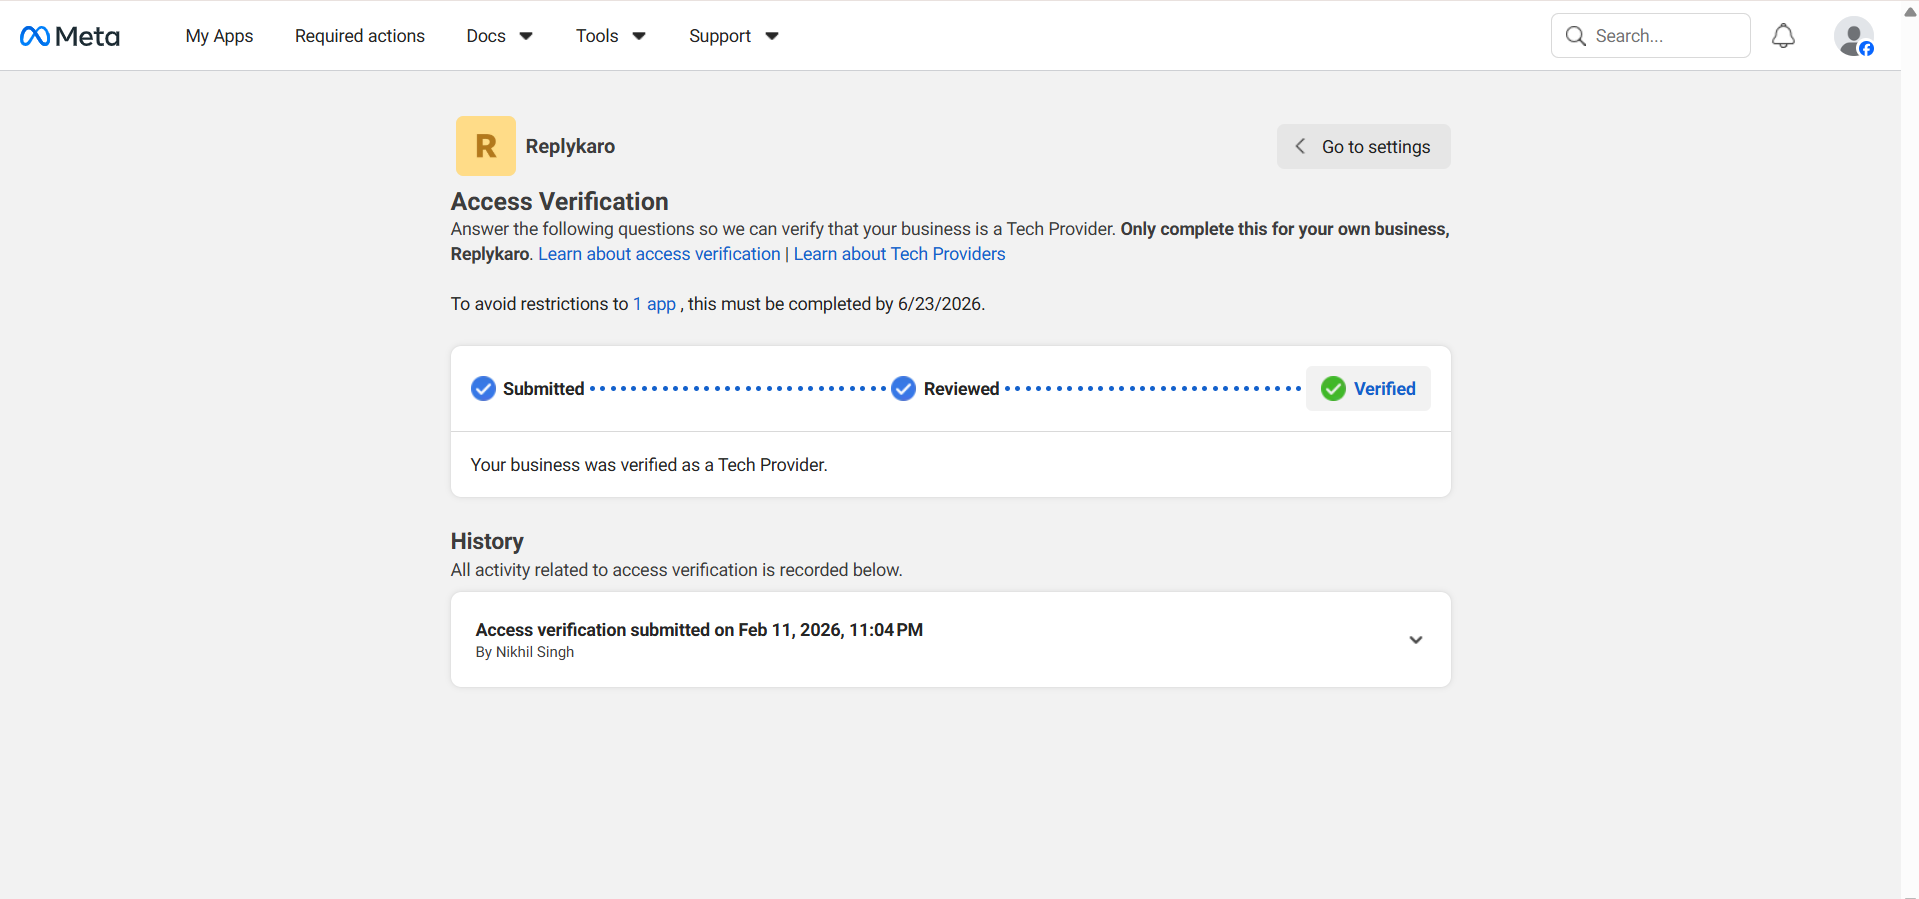This screenshot has height=899, width=1919.
Task: Follow the 1 app link
Action: pyautogui.click(x=654, y=304)
